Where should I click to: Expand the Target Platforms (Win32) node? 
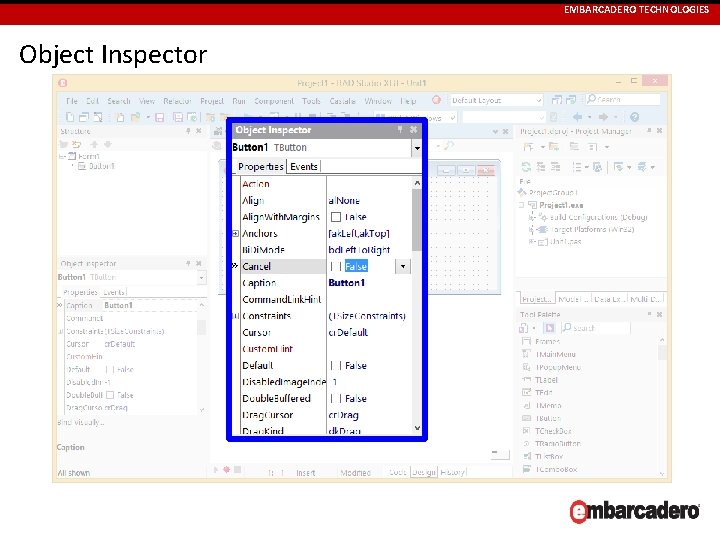pos(531,229)
